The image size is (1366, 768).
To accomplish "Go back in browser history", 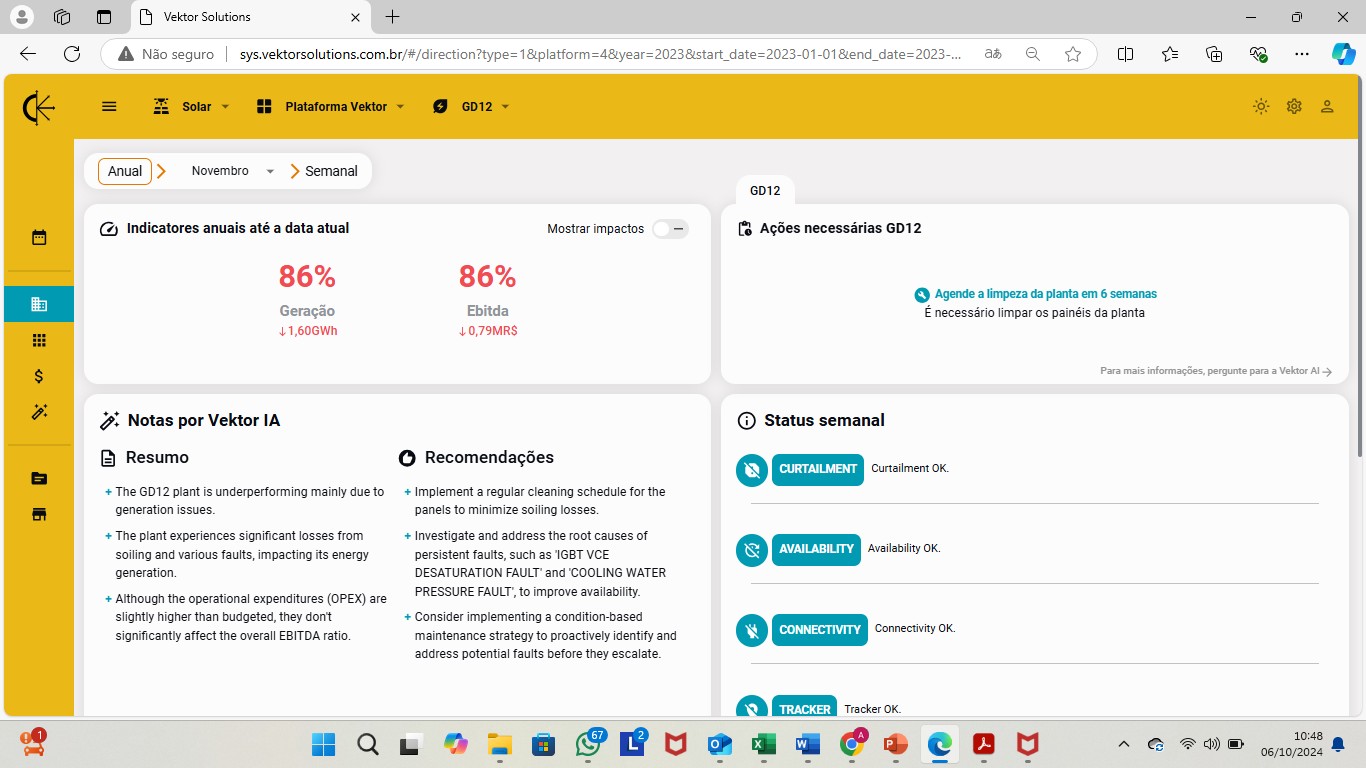I will pyautogui.click(x=28, y=54).
